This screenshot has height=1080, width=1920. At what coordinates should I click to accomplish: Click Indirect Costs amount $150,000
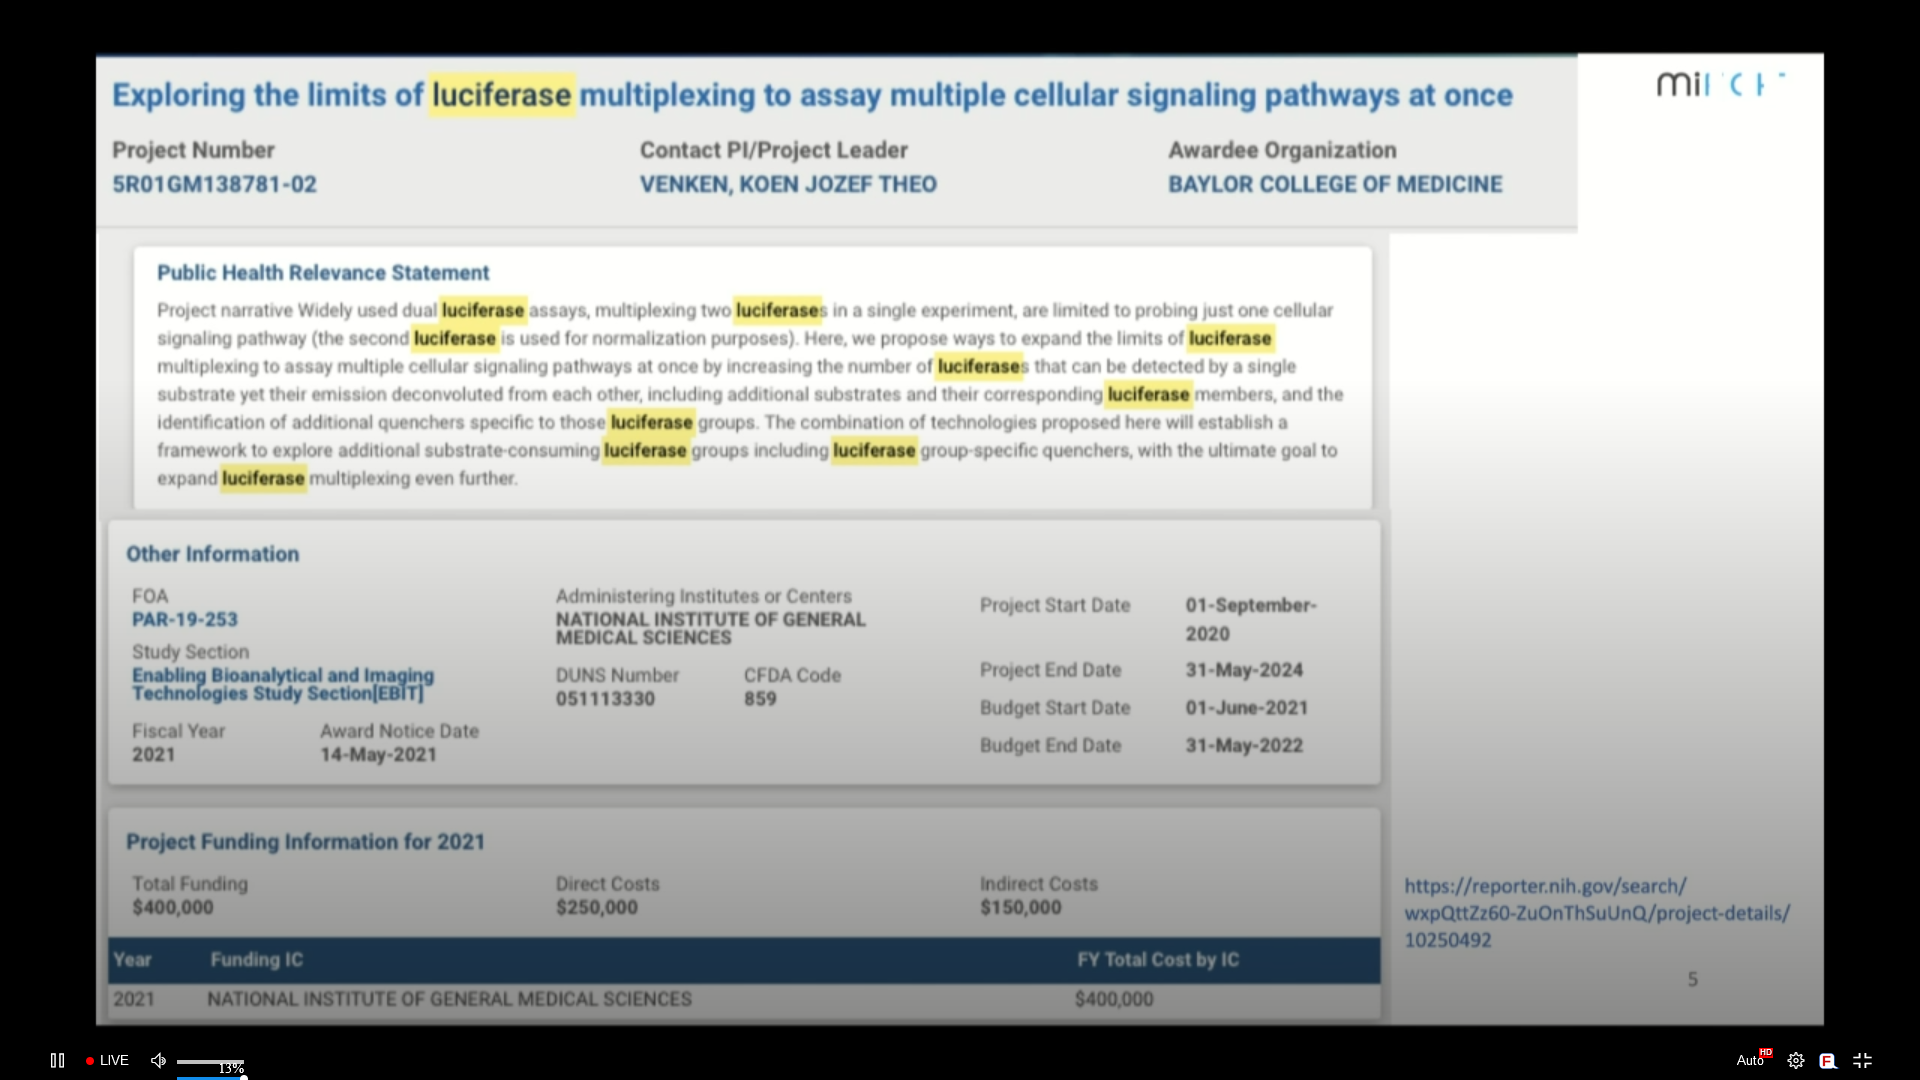[x=1021, y=908]
